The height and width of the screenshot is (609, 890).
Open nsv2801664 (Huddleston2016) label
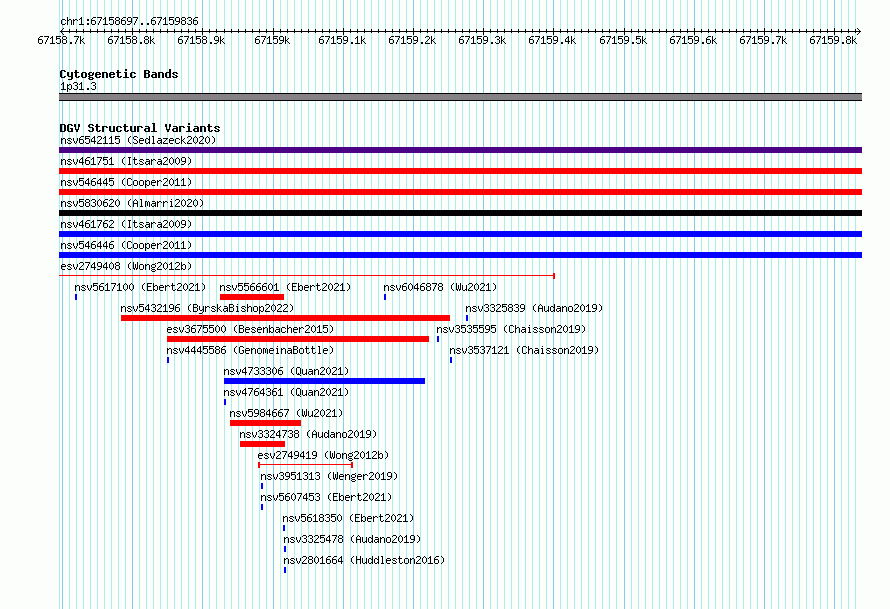(364, 560)
